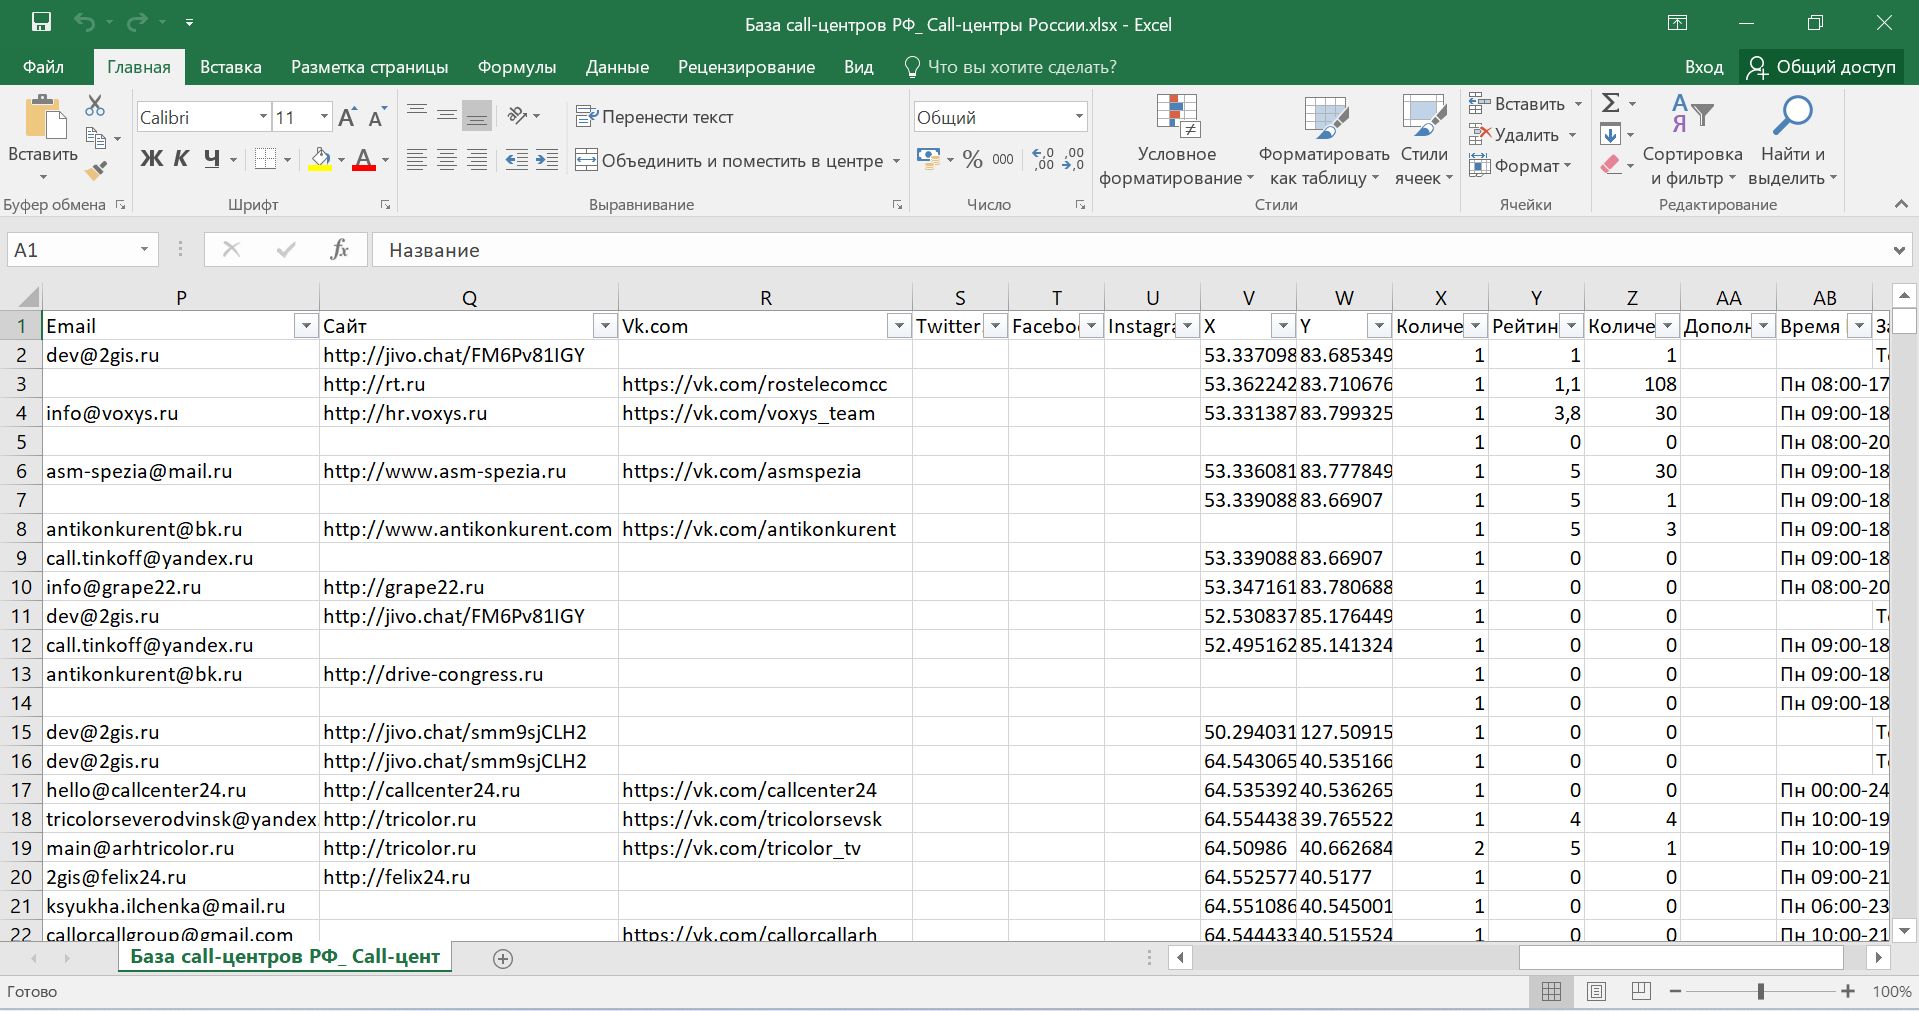This screenshot has width=1919, height=1011.
Task: Toggle Italic formatting
Action: tap(181, 159)
